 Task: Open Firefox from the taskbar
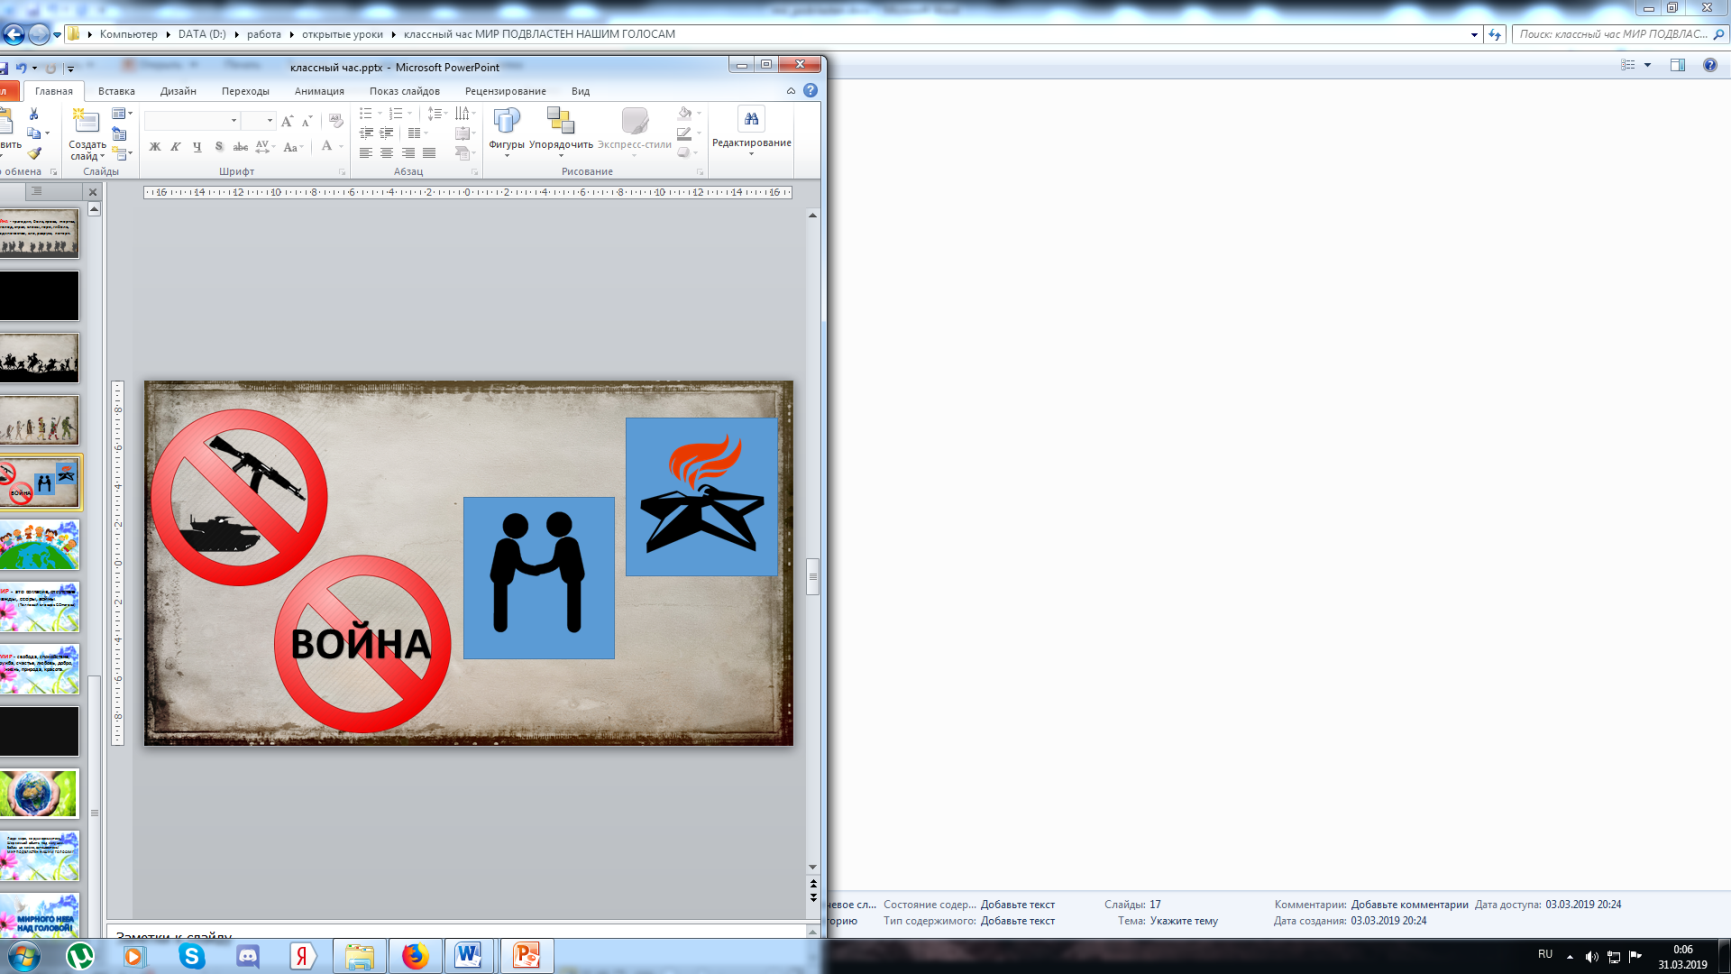pos(415,956)
